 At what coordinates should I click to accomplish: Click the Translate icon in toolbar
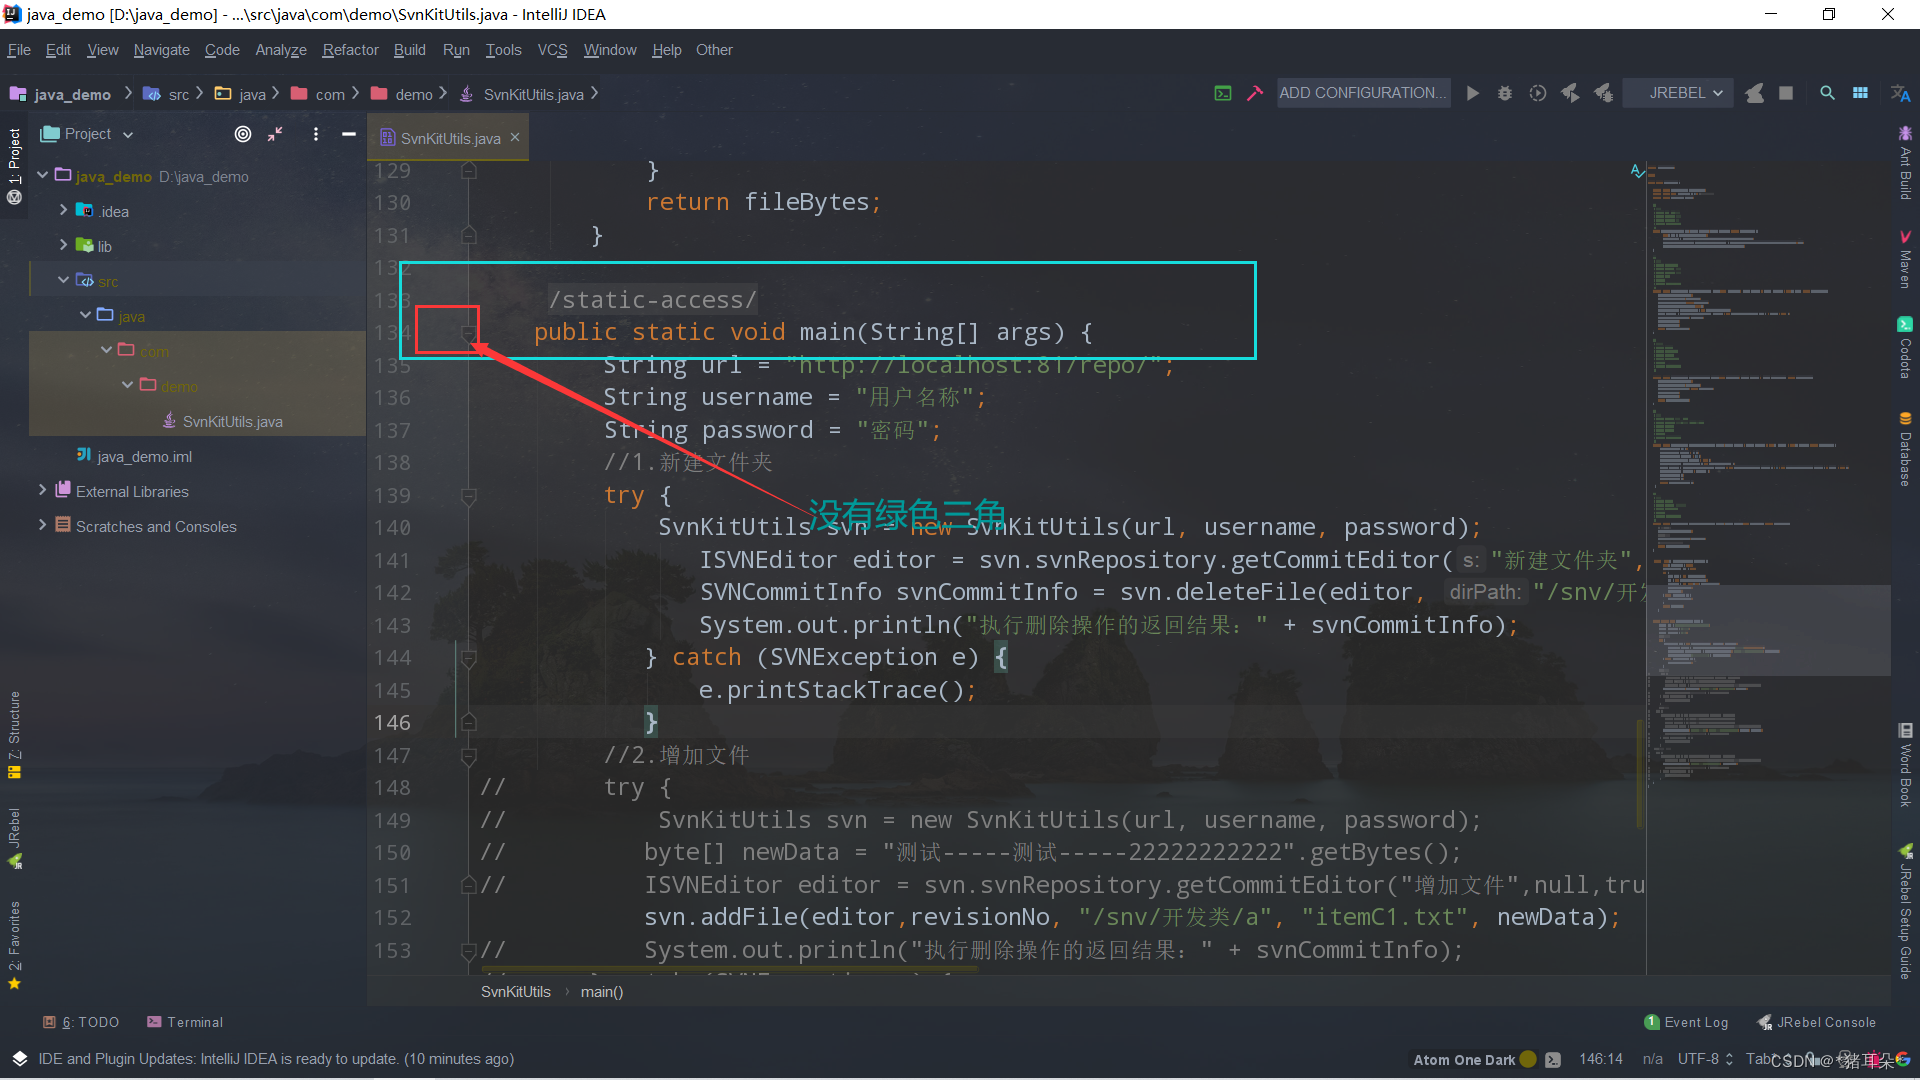pos(1900,93)
